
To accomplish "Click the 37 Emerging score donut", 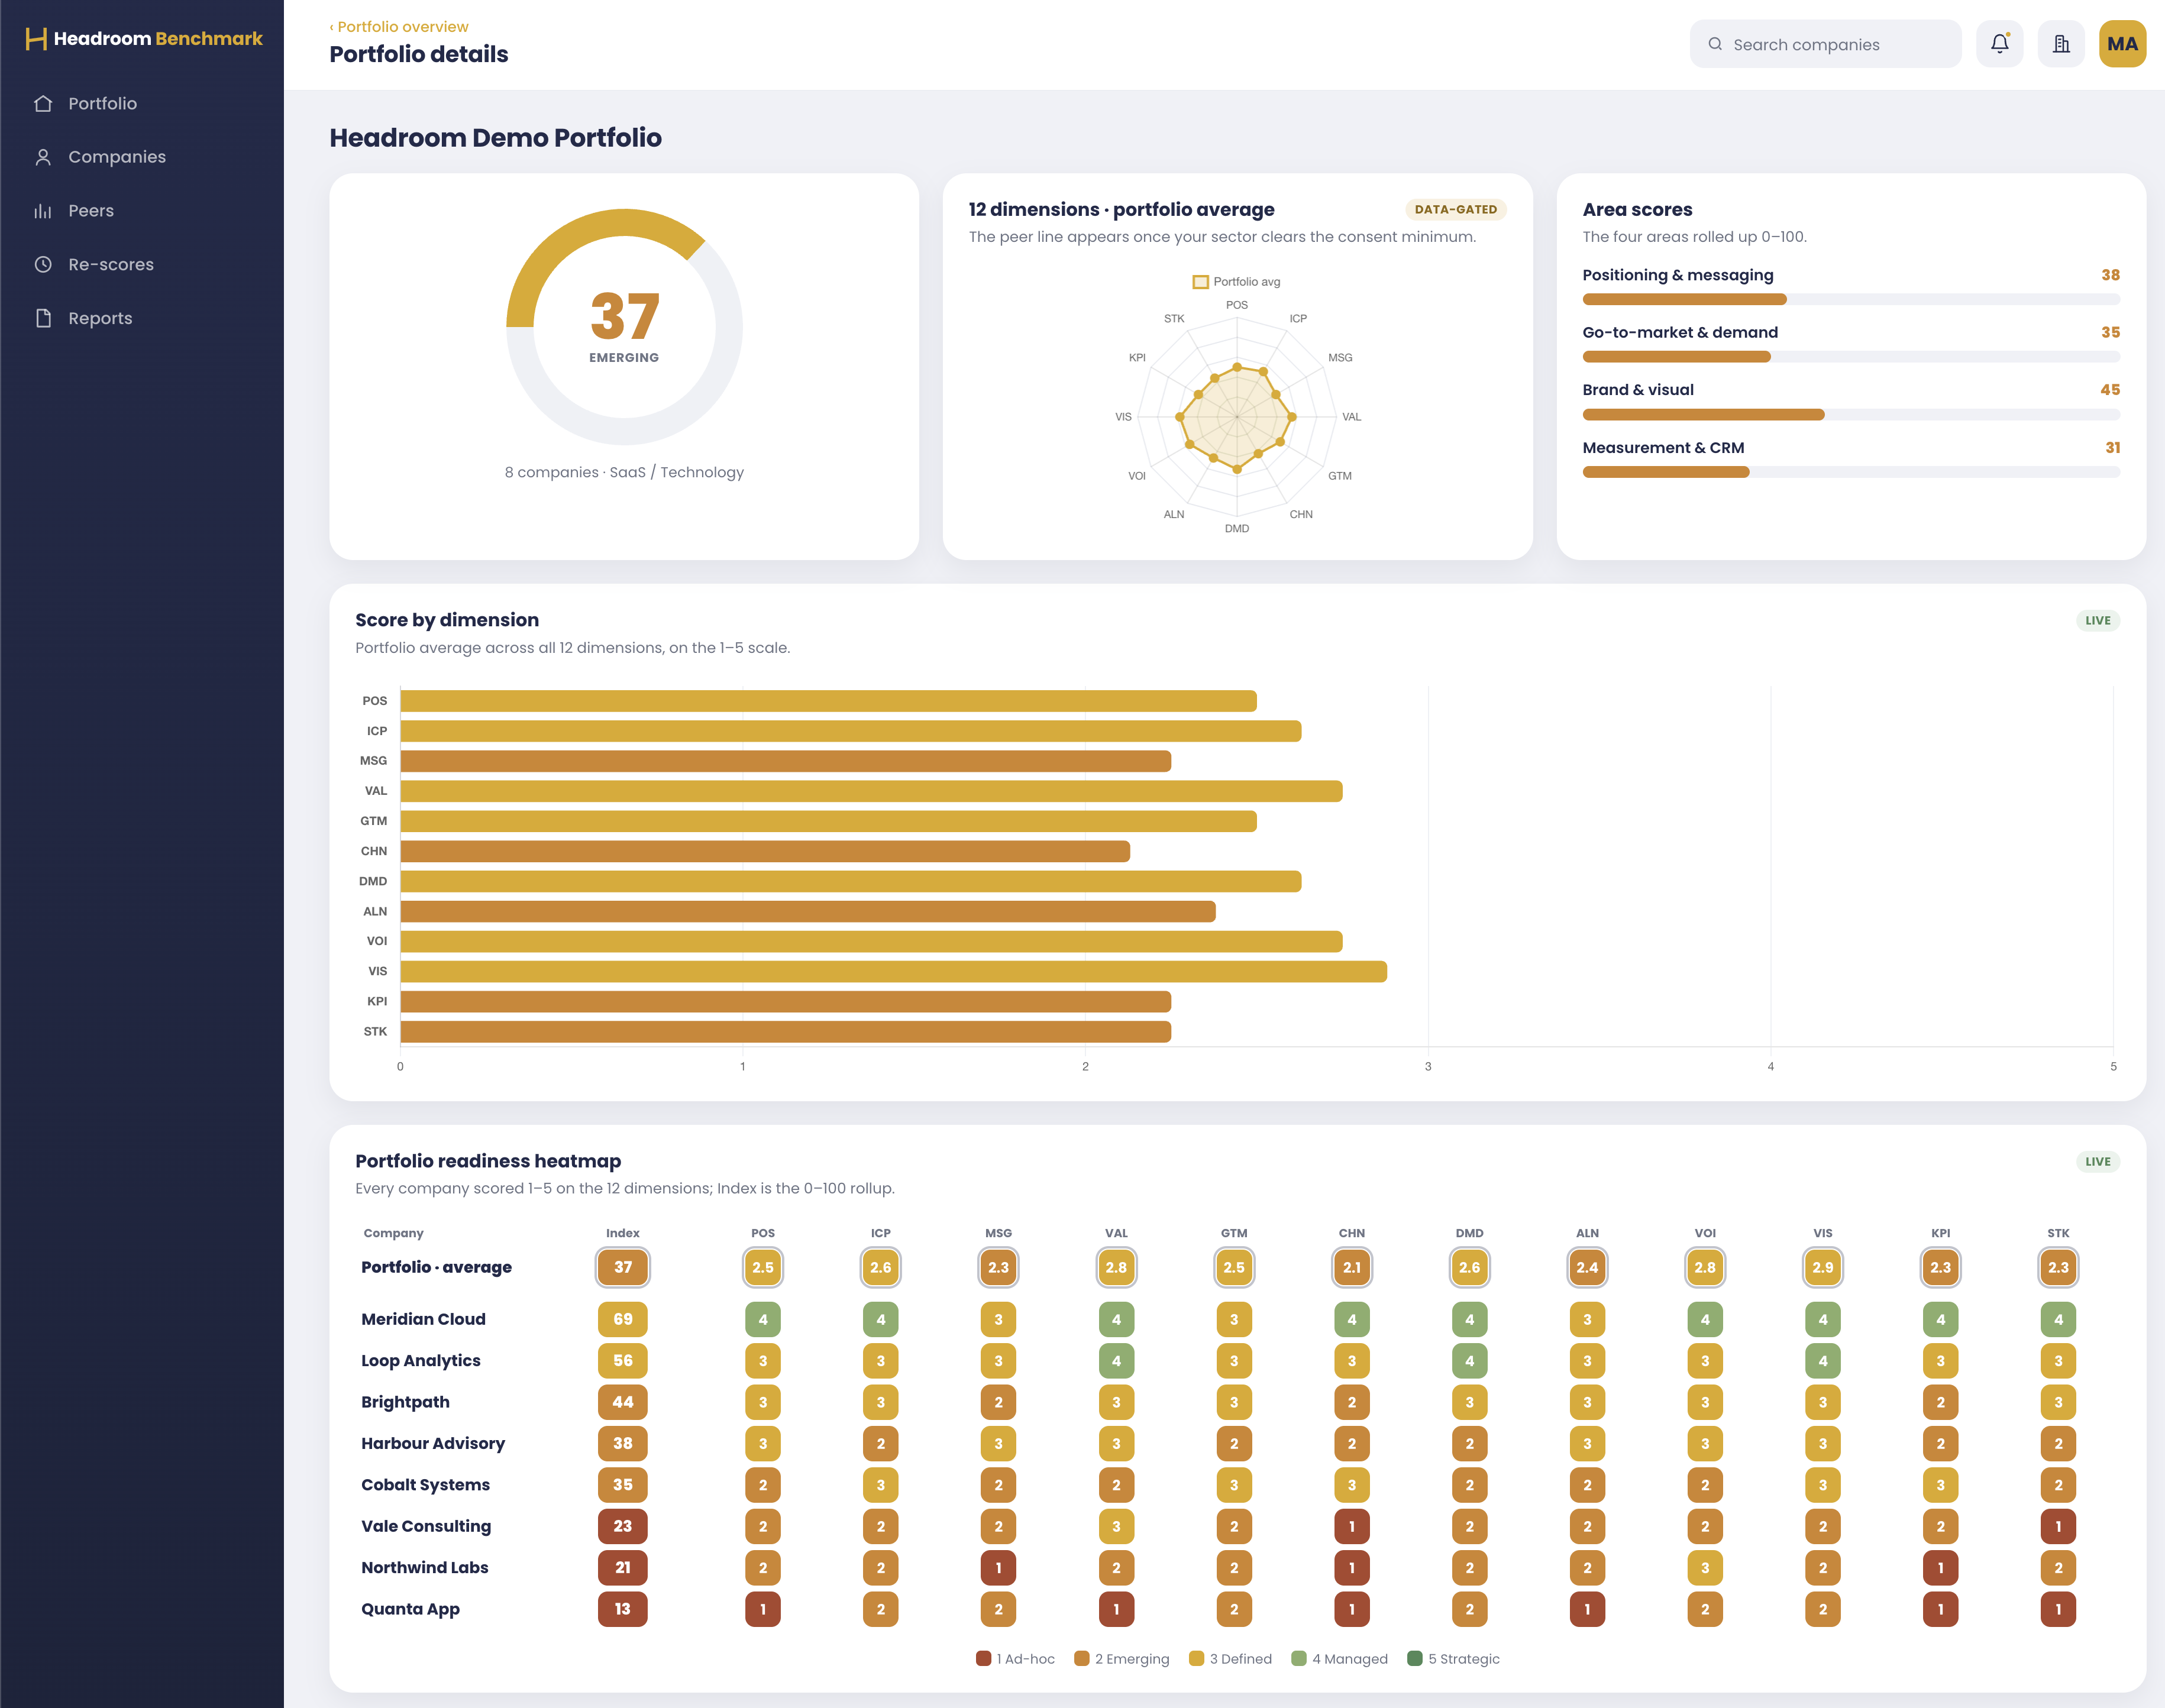I will [x=624, y=327].
